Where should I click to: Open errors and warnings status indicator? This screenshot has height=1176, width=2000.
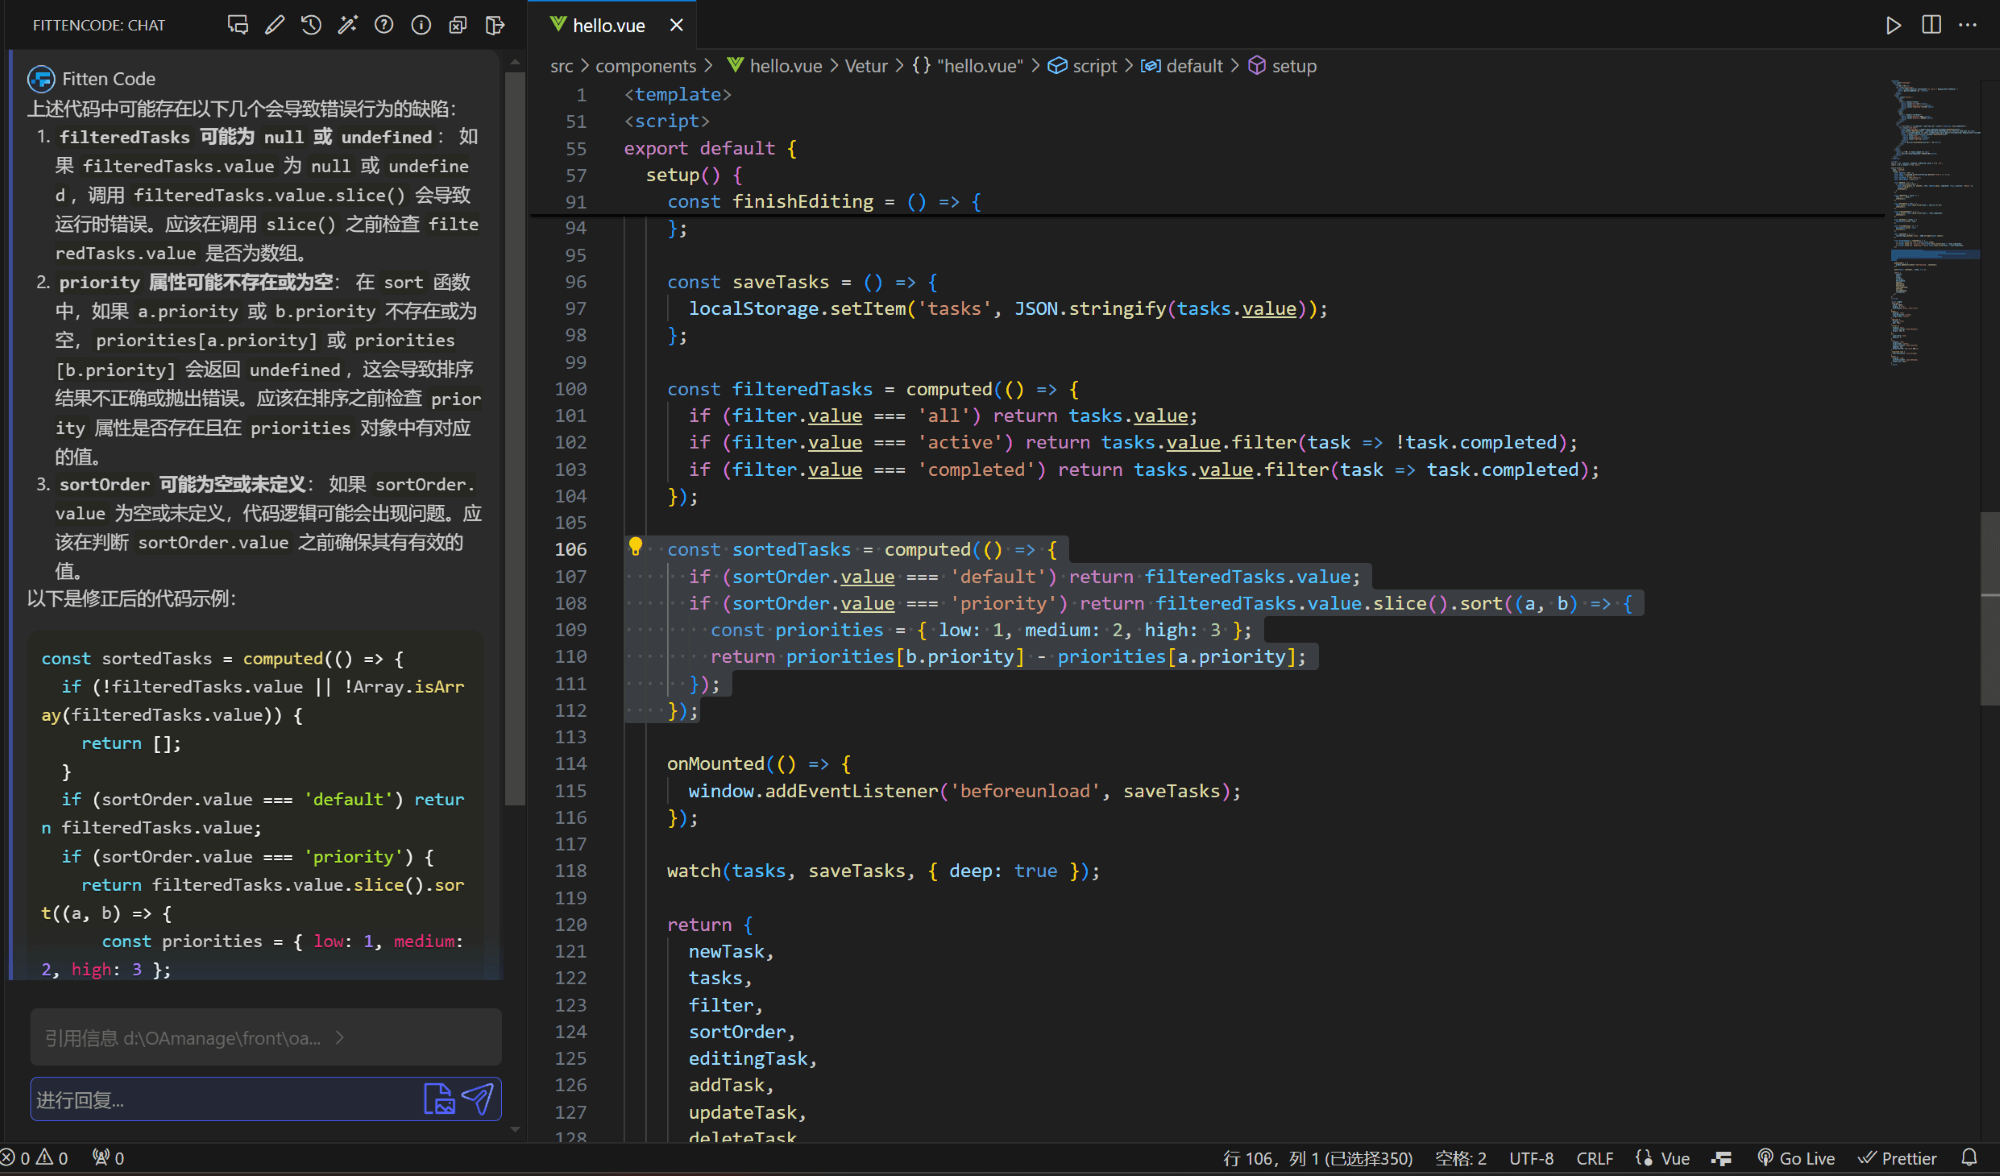pos(35,1158)
